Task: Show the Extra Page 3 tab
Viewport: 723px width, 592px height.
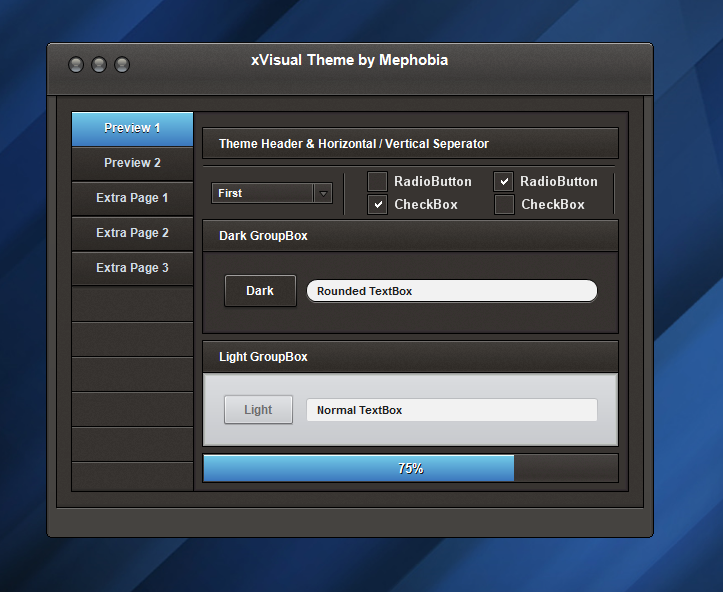Action: pyautogui.click(x=132, y=268)
